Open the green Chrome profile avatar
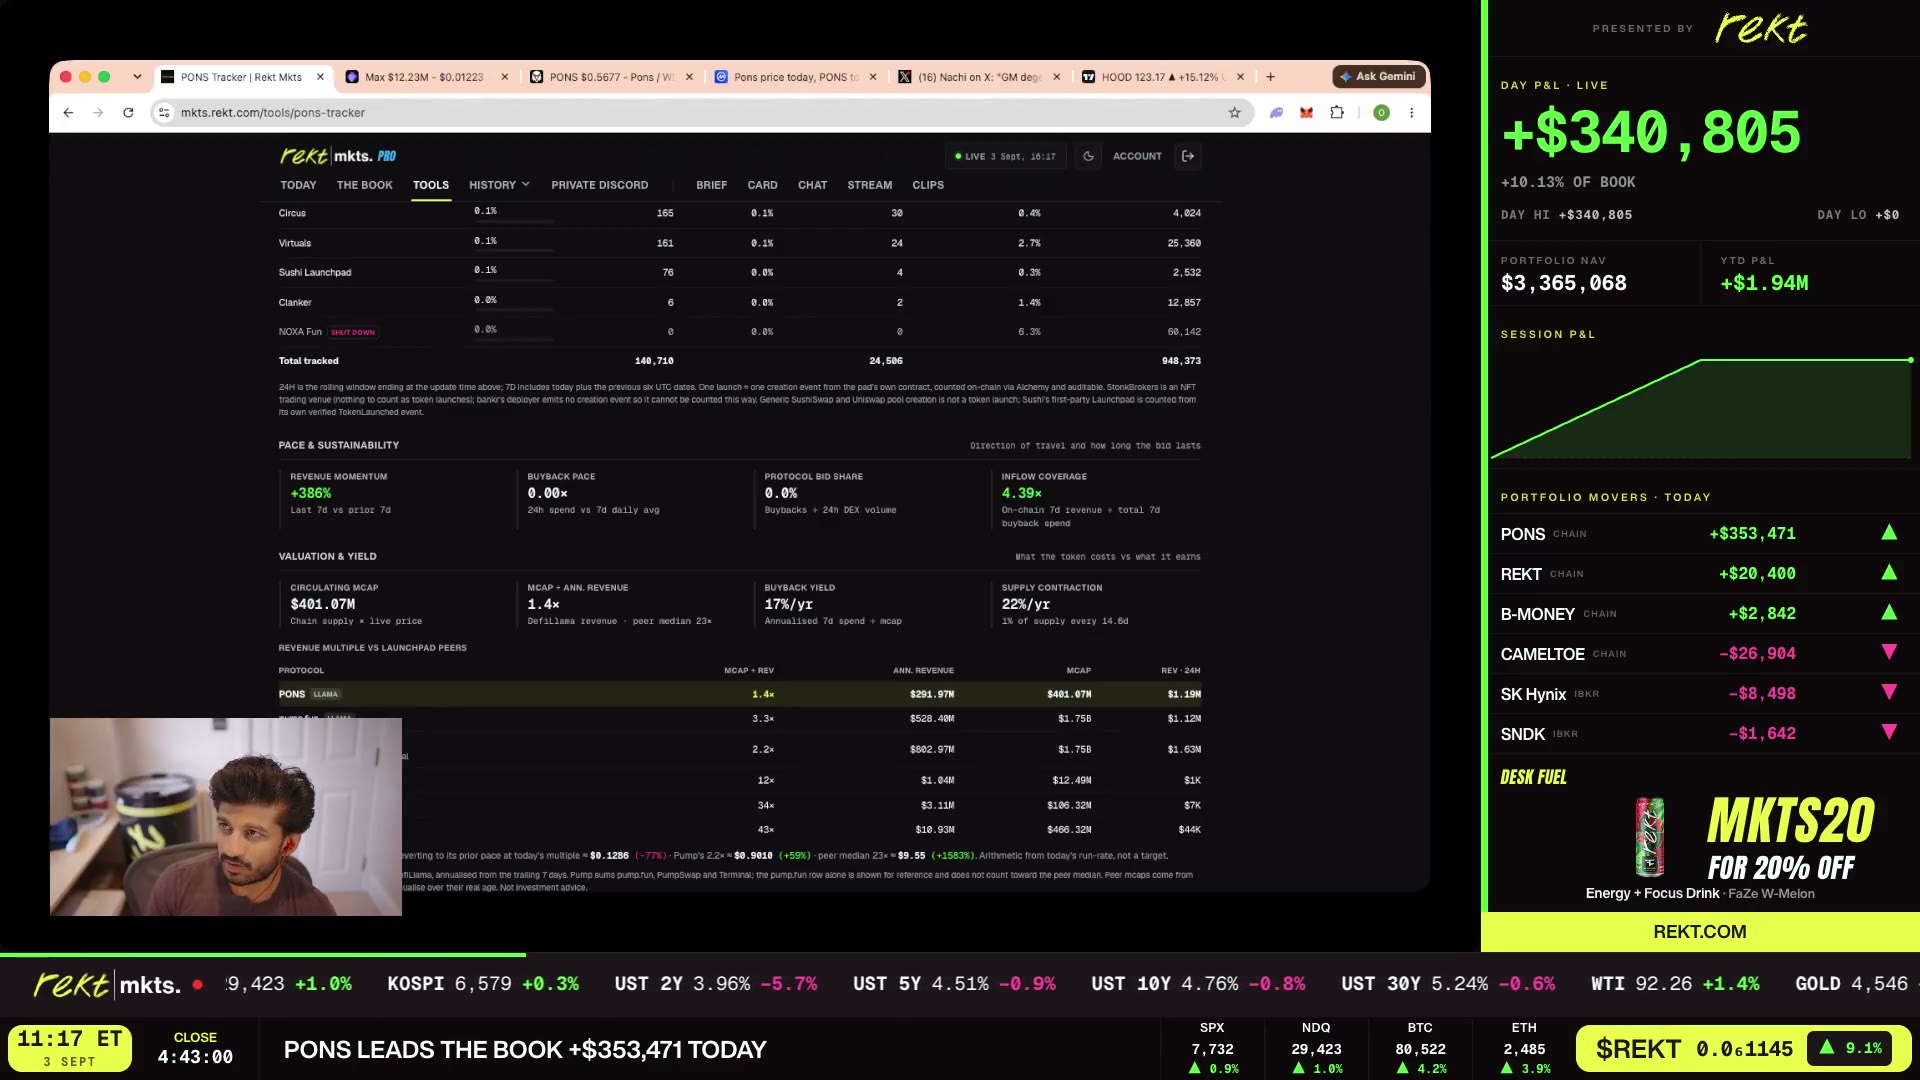 [1381, 113]
